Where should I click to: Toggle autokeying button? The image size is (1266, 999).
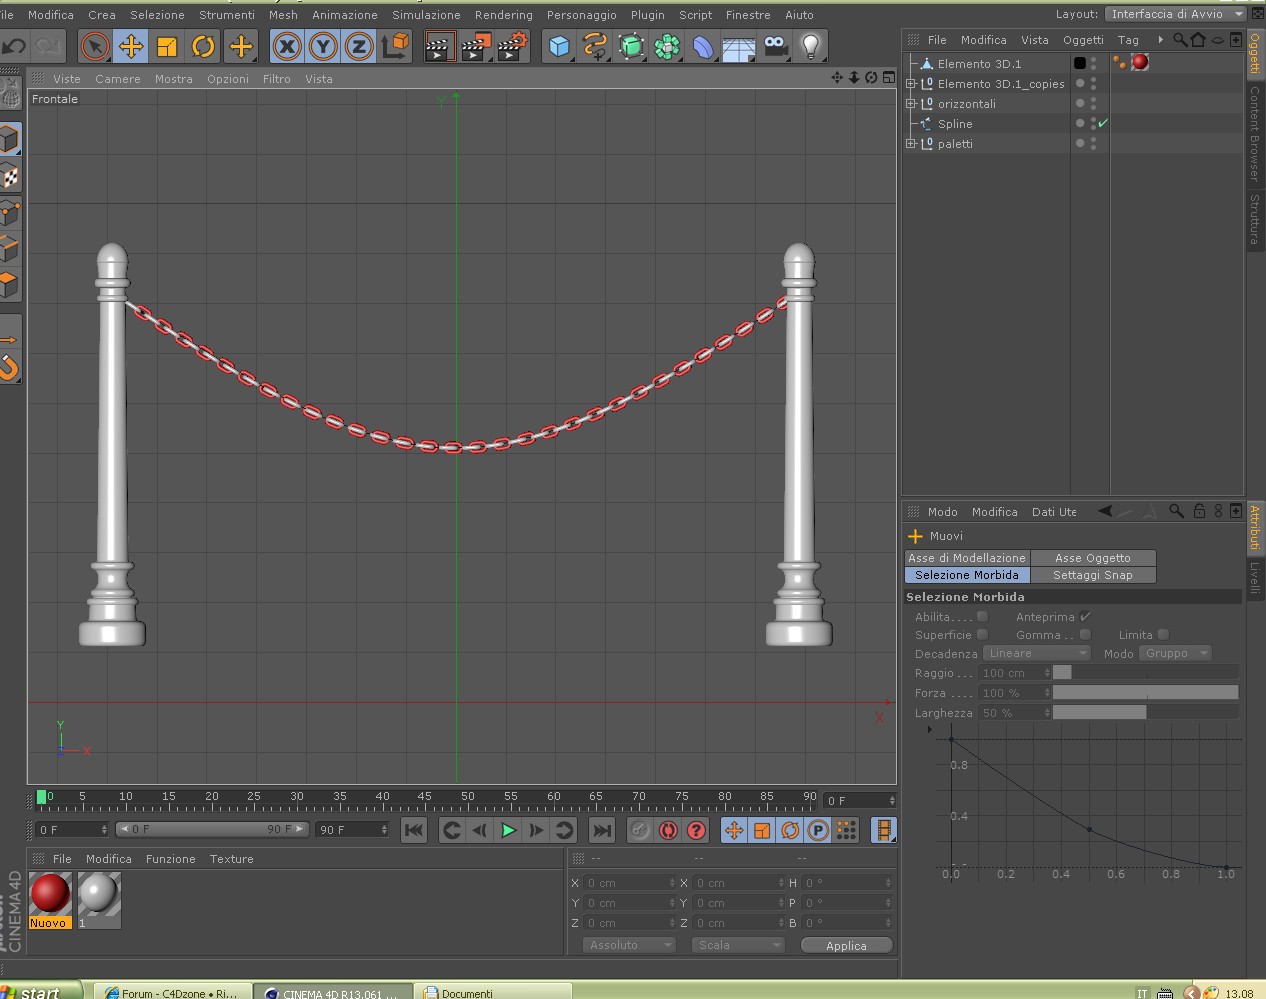pos(668,830)
